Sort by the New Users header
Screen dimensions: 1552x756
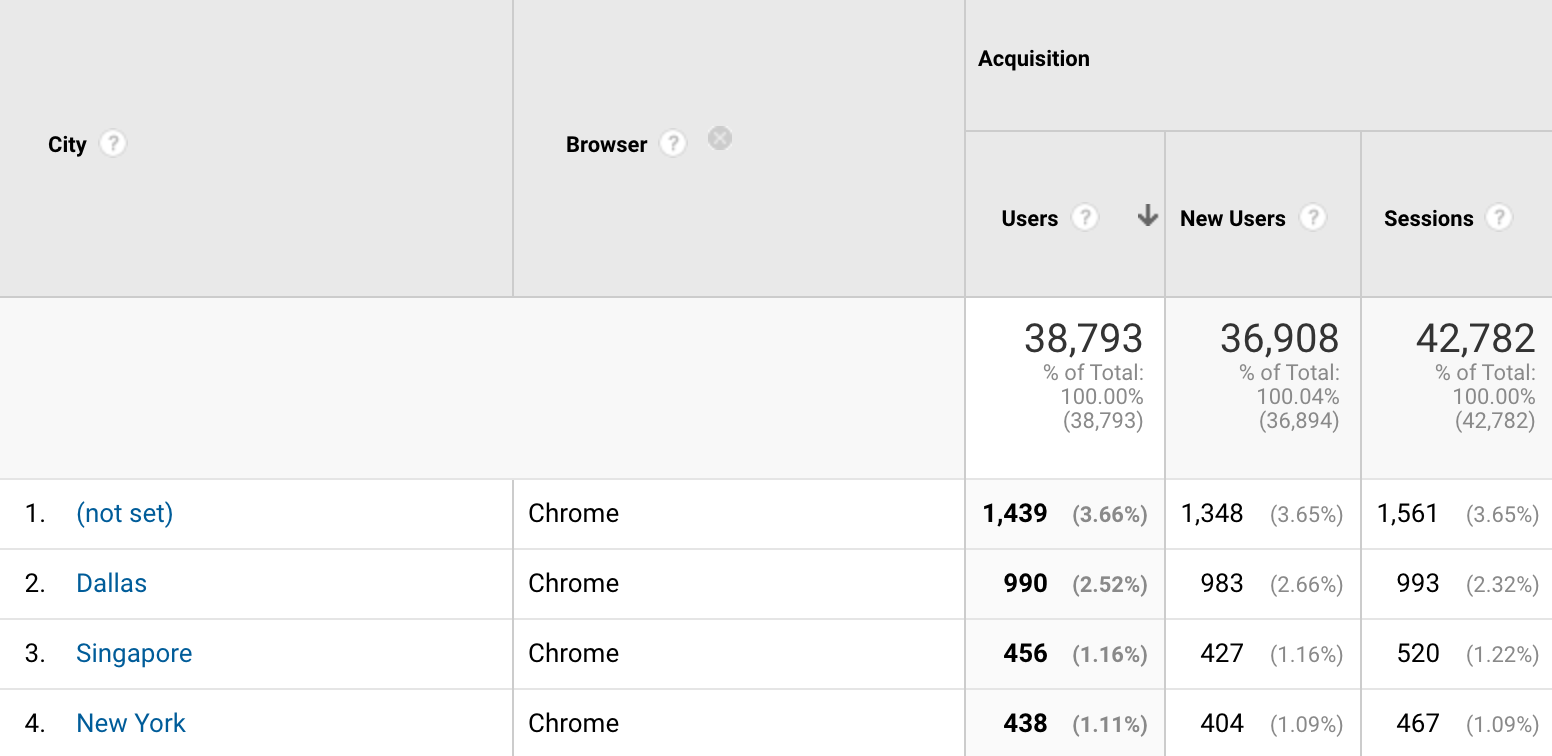[x=1232, y=219]
